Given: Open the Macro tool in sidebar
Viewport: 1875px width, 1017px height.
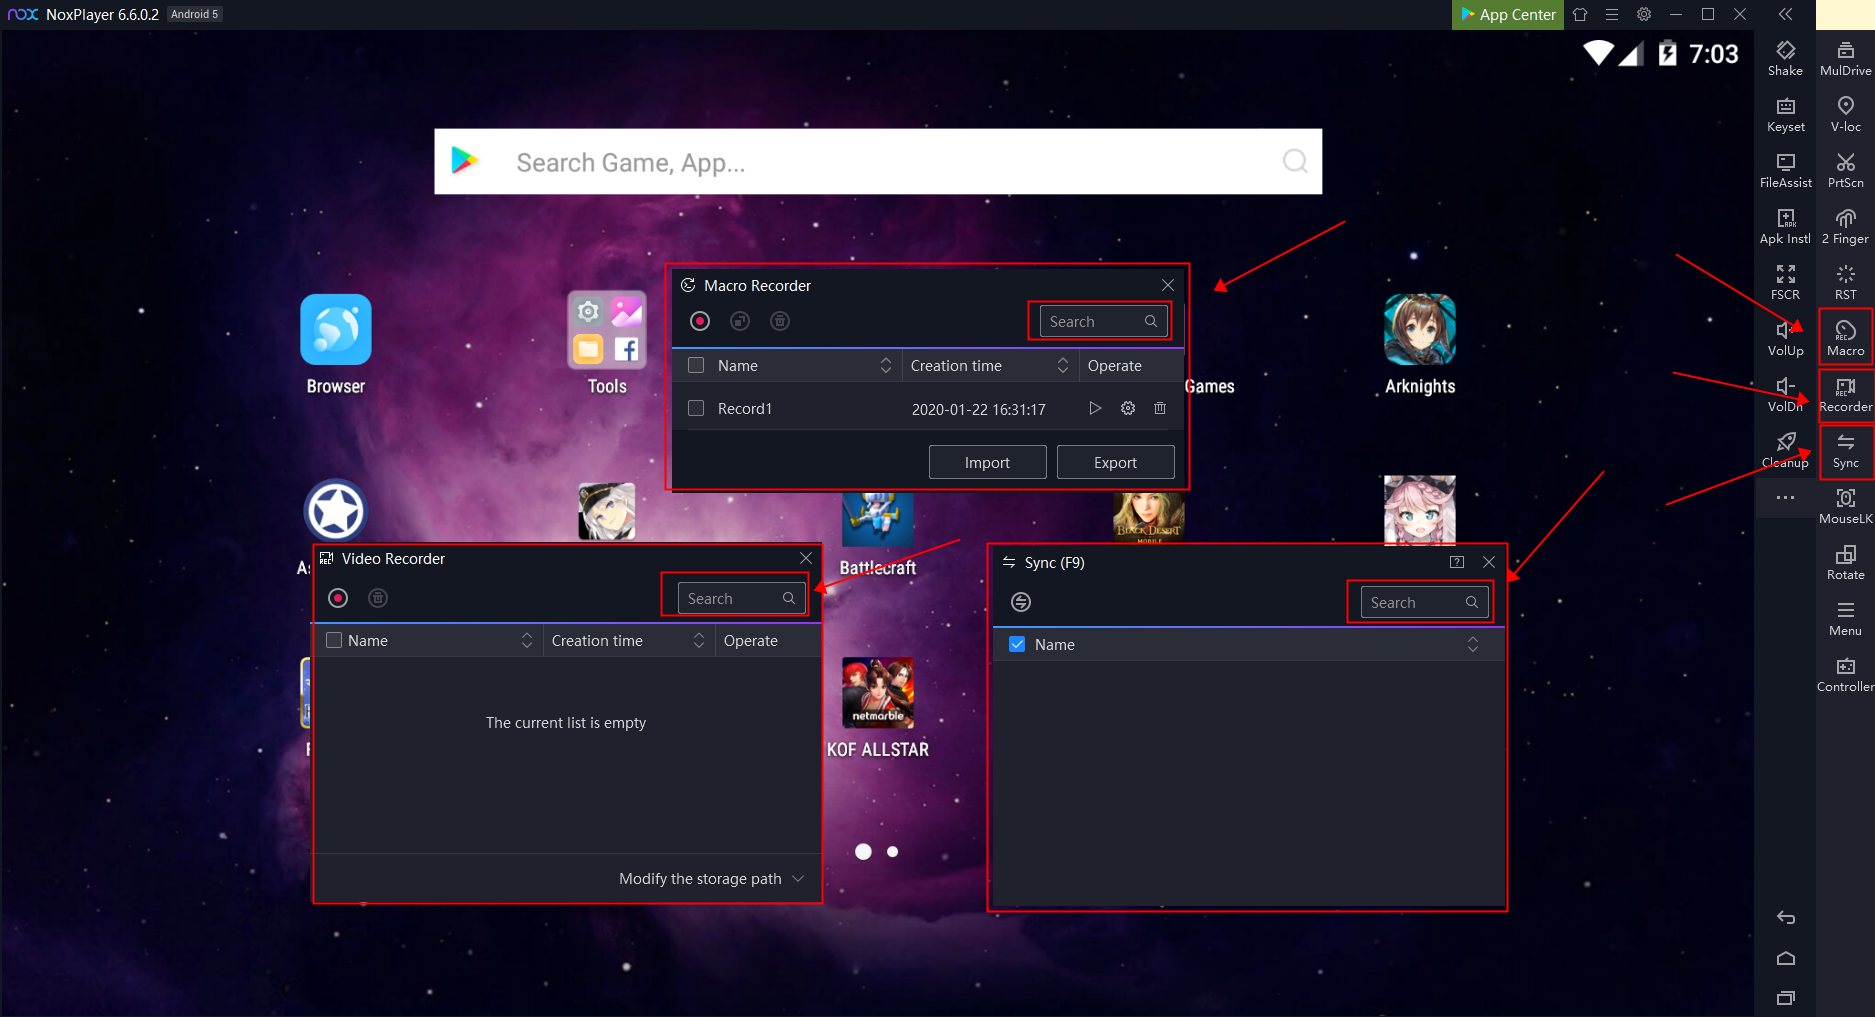Looking at the screenshot, I should pyautogui.click(x=1845, y=337).
